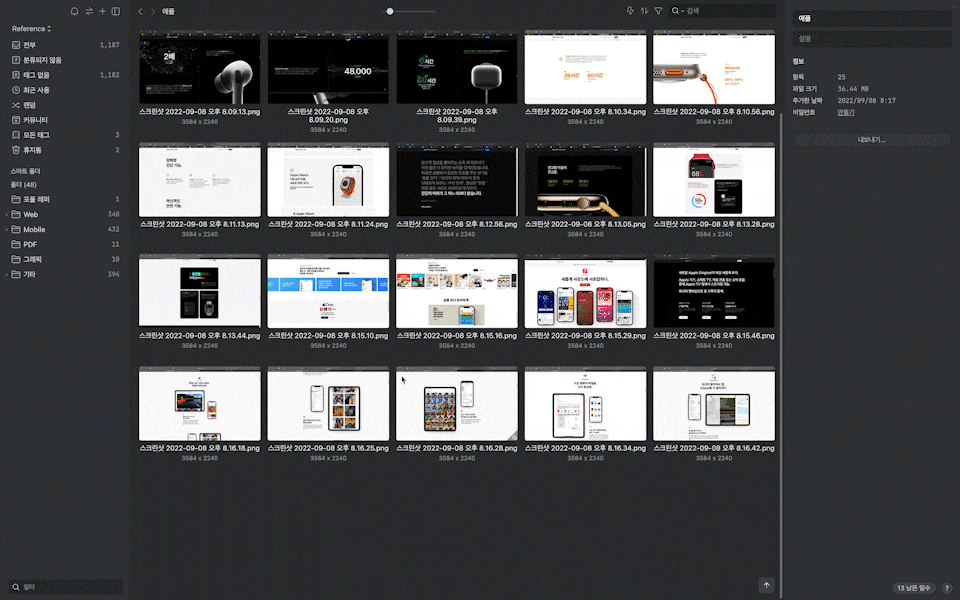Click the 2022/09/08 8:17 date value
960x600 pixels.
tap(866, 100)
